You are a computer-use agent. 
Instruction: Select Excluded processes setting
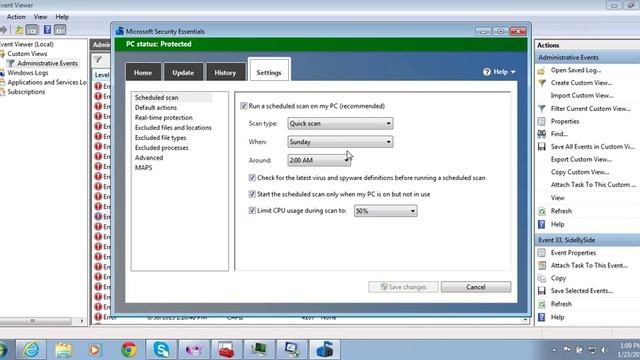(162, 148)
